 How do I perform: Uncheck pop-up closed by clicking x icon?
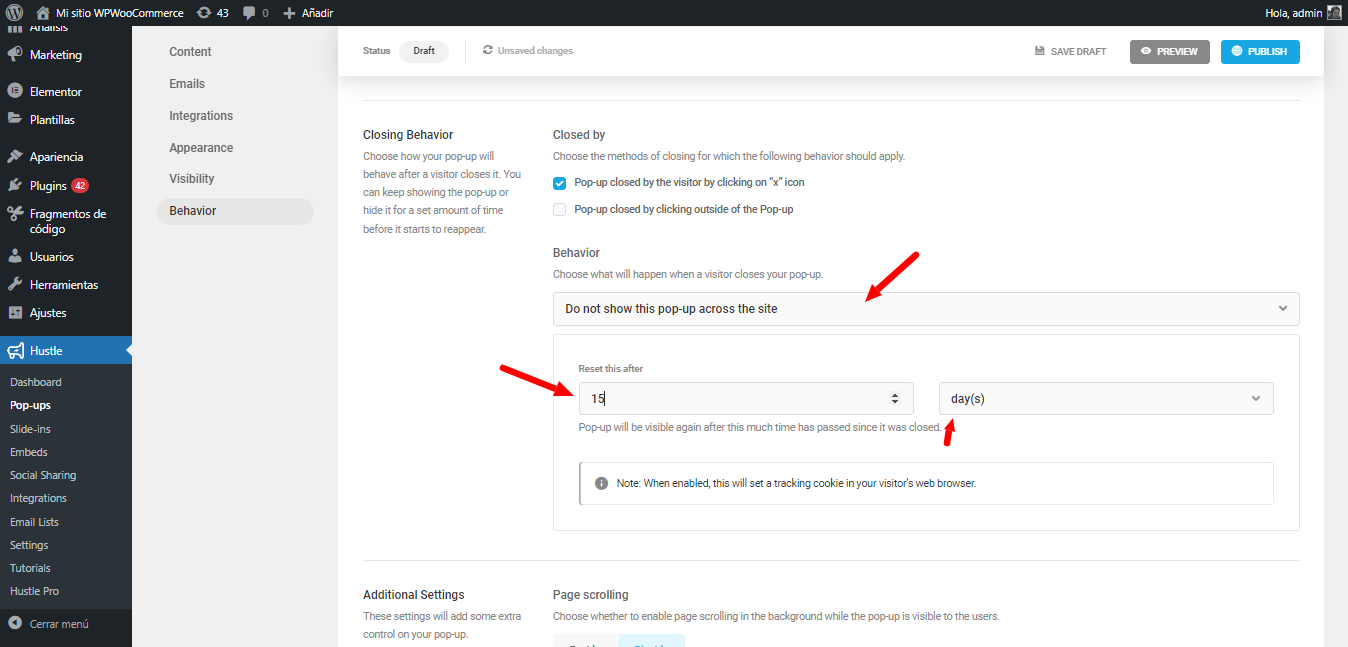(x=560, y=183)
